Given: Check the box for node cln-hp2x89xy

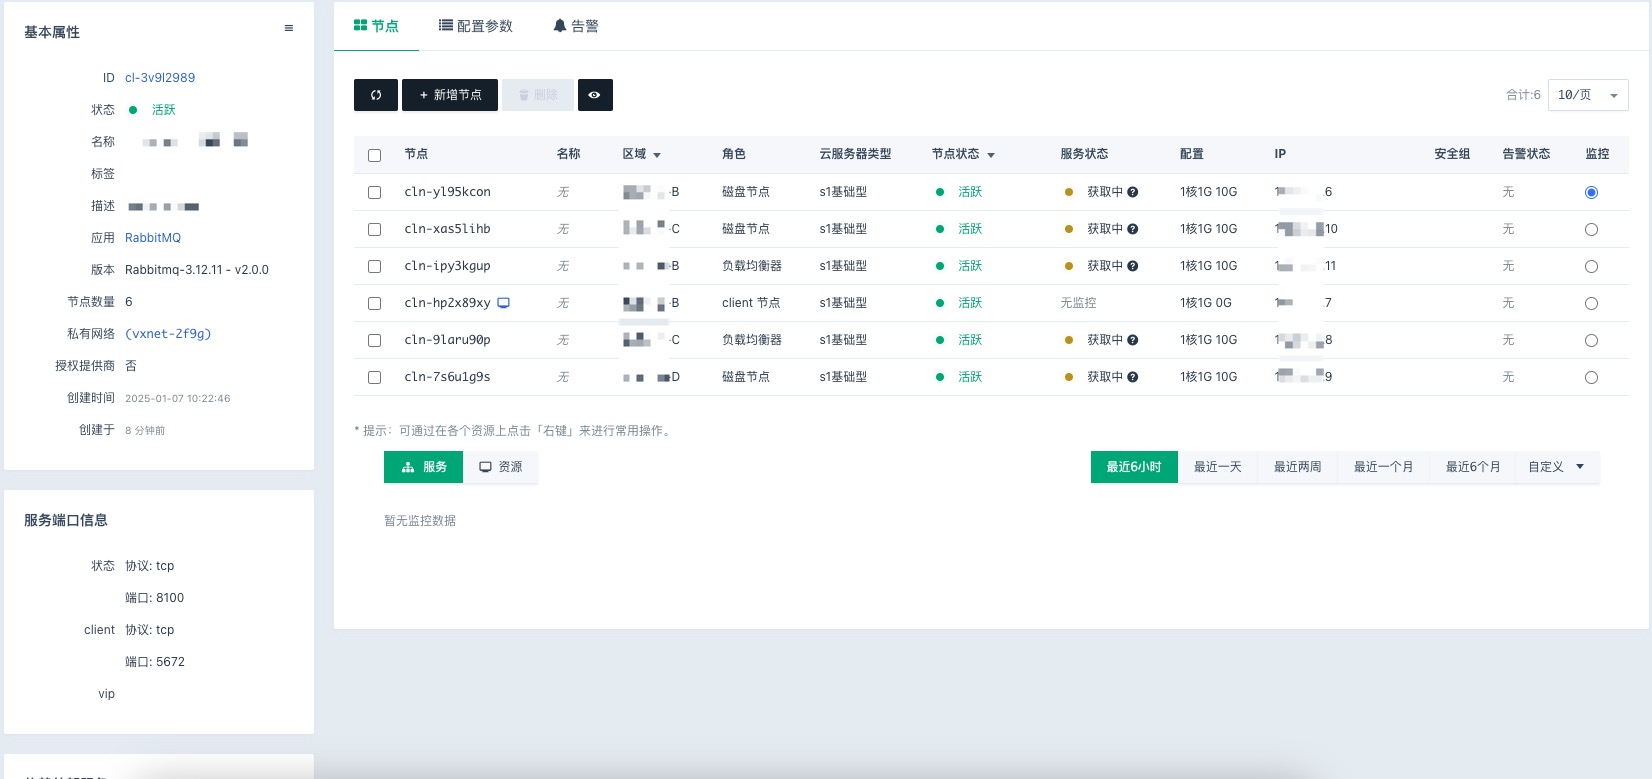Looking at the screenshot, I should tap(374, 303).
